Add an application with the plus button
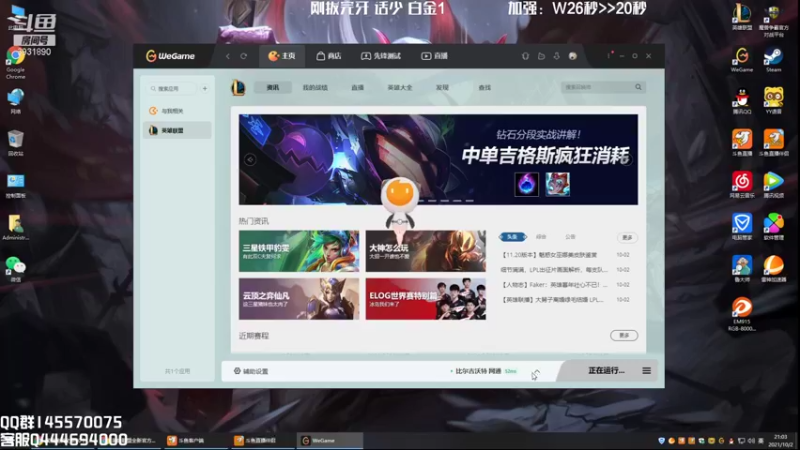 coord(205,88)
